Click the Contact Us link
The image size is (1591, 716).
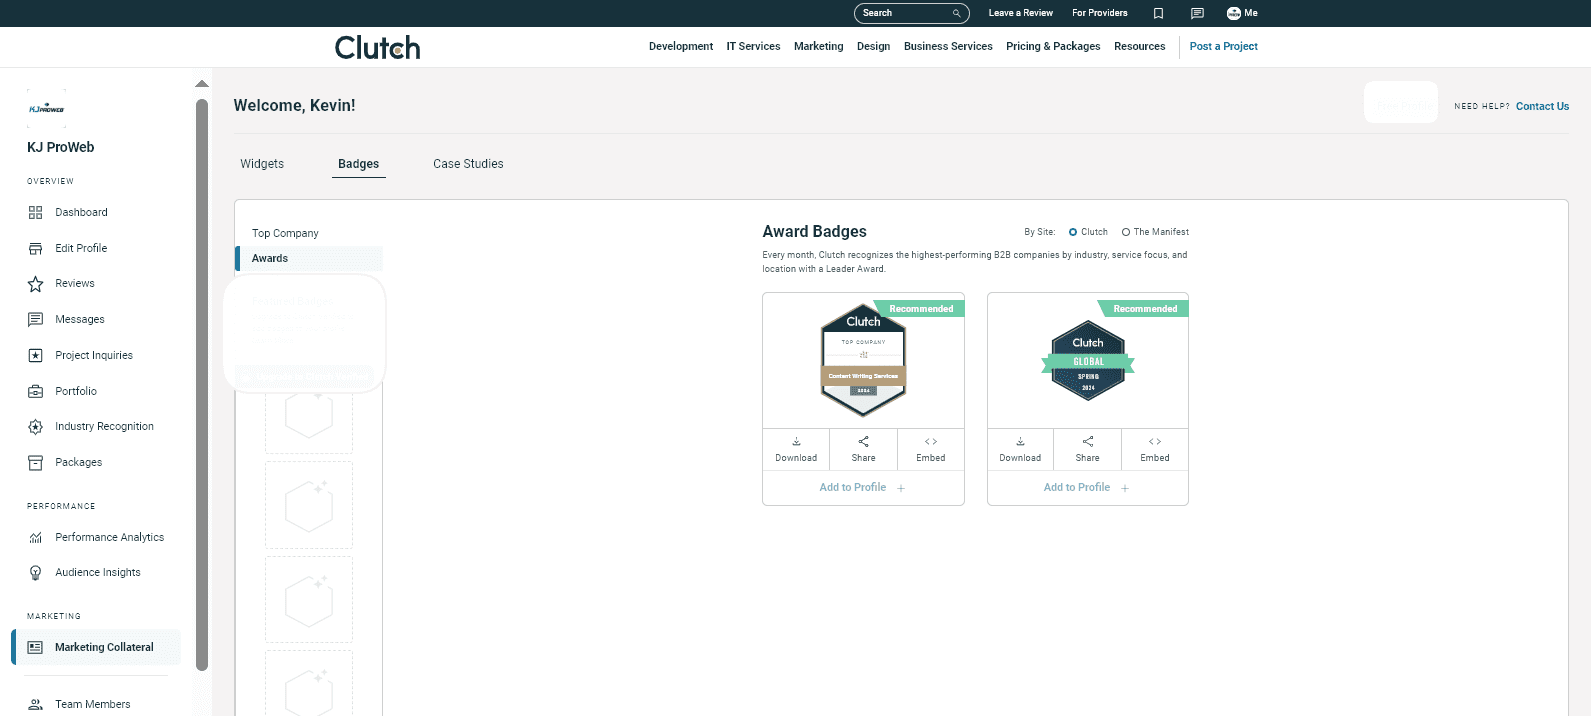coord(1542,106)
